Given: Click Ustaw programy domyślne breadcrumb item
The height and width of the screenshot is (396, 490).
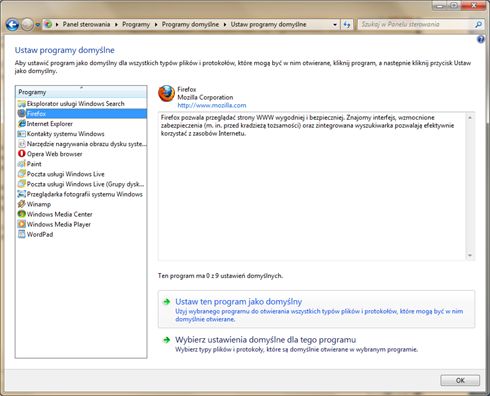Looking at the screenshot, I should point(268,24).
